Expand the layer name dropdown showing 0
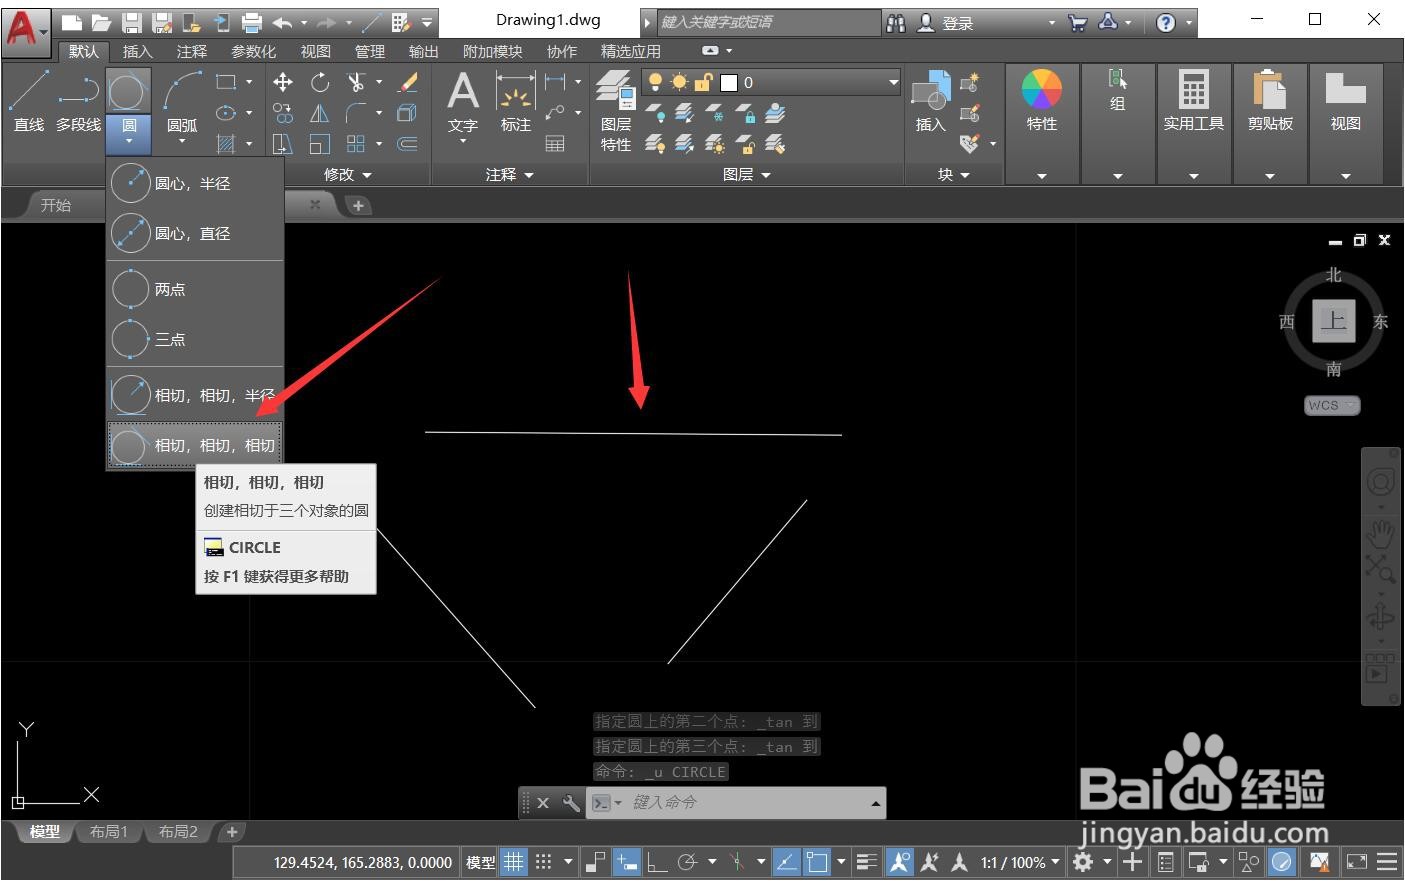This screenshot has height=881, width=1405. pyautogui.click(x=893, y=82)
